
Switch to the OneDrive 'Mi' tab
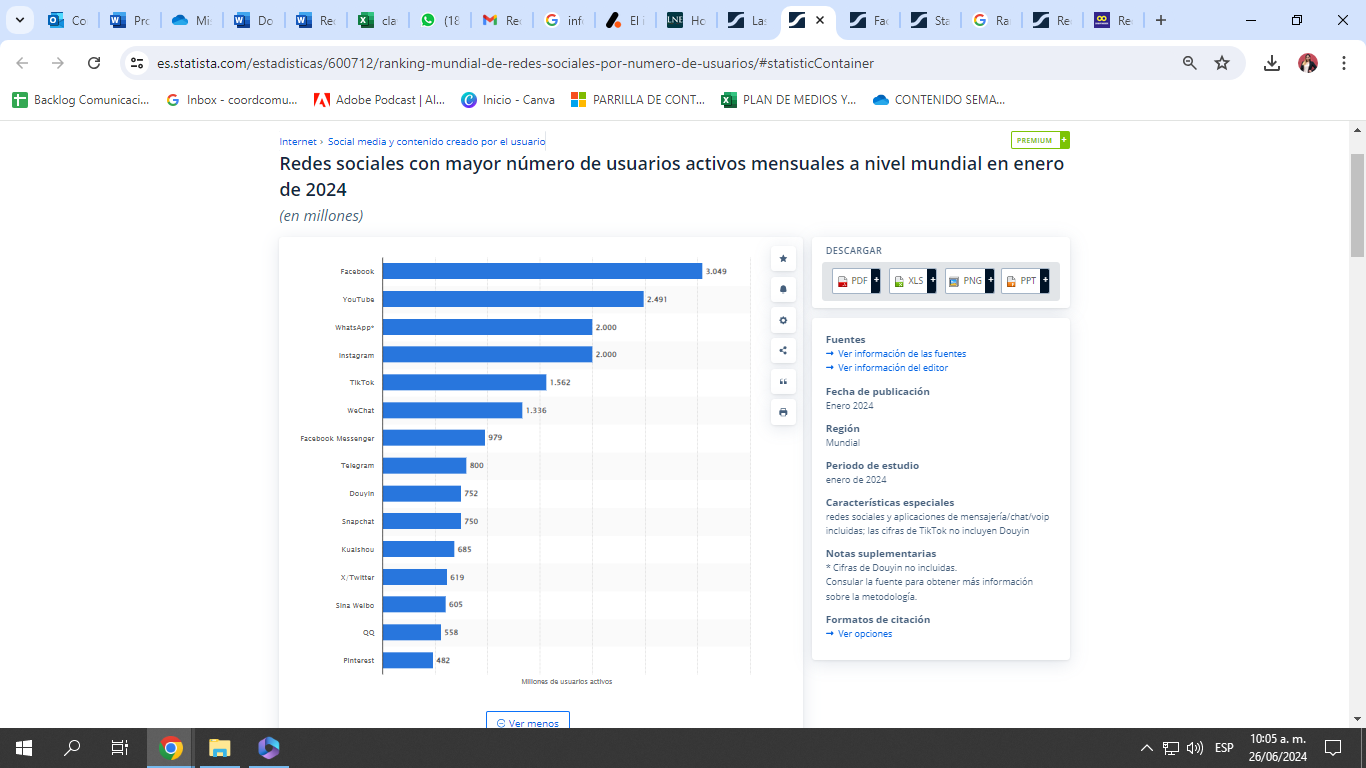191,20
